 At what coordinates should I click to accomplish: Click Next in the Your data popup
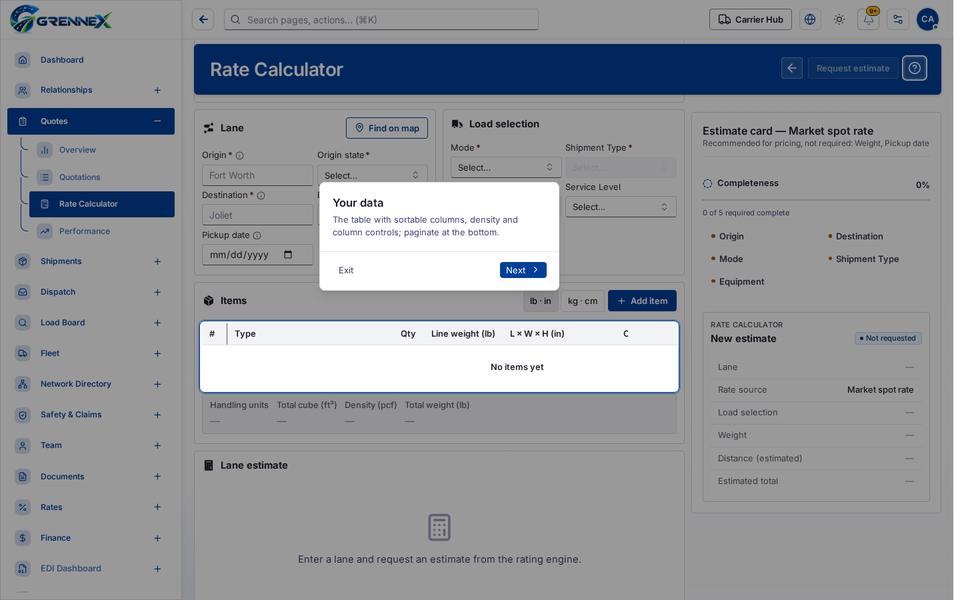[x=523, y=270]
